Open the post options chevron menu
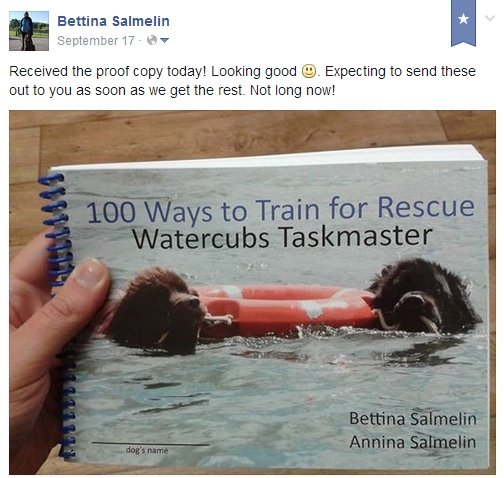504x478 pixels. pos(490,18)
